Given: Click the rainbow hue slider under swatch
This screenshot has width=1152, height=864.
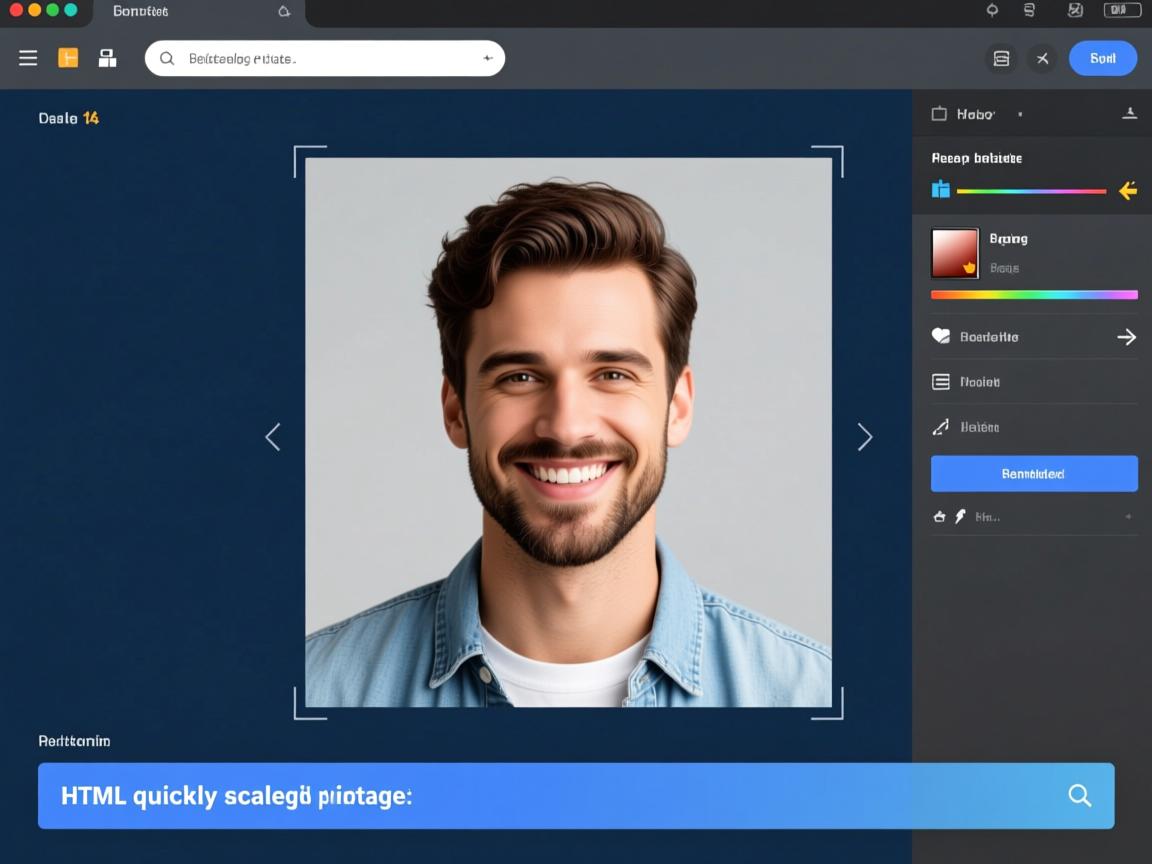Looking at the screenshot, I should pos(1034,295).
